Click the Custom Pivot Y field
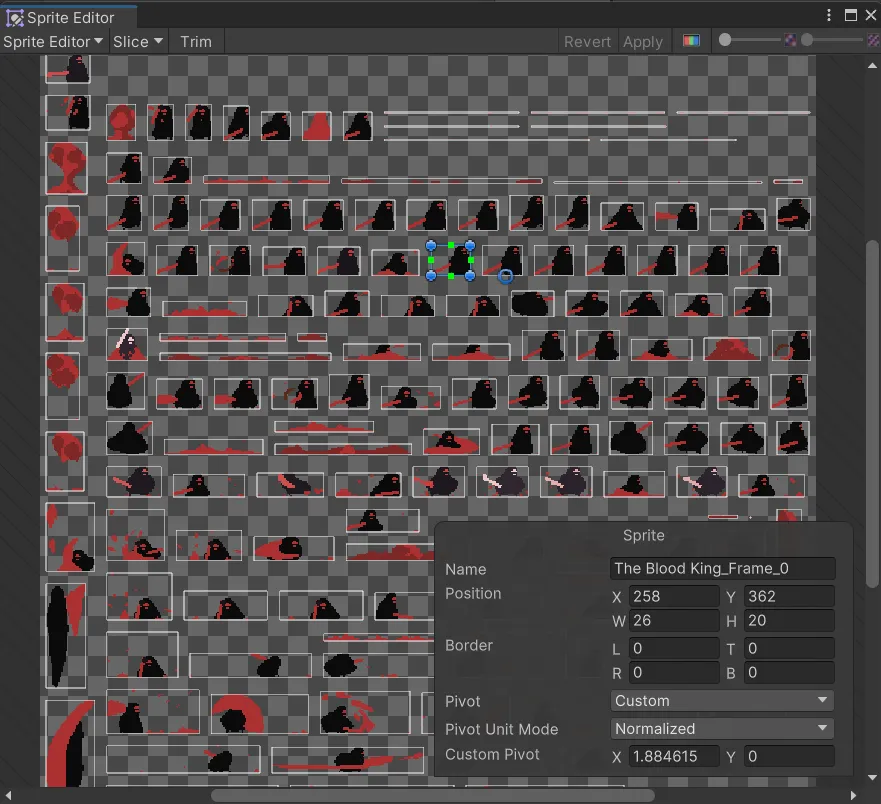 pos(789,756)
